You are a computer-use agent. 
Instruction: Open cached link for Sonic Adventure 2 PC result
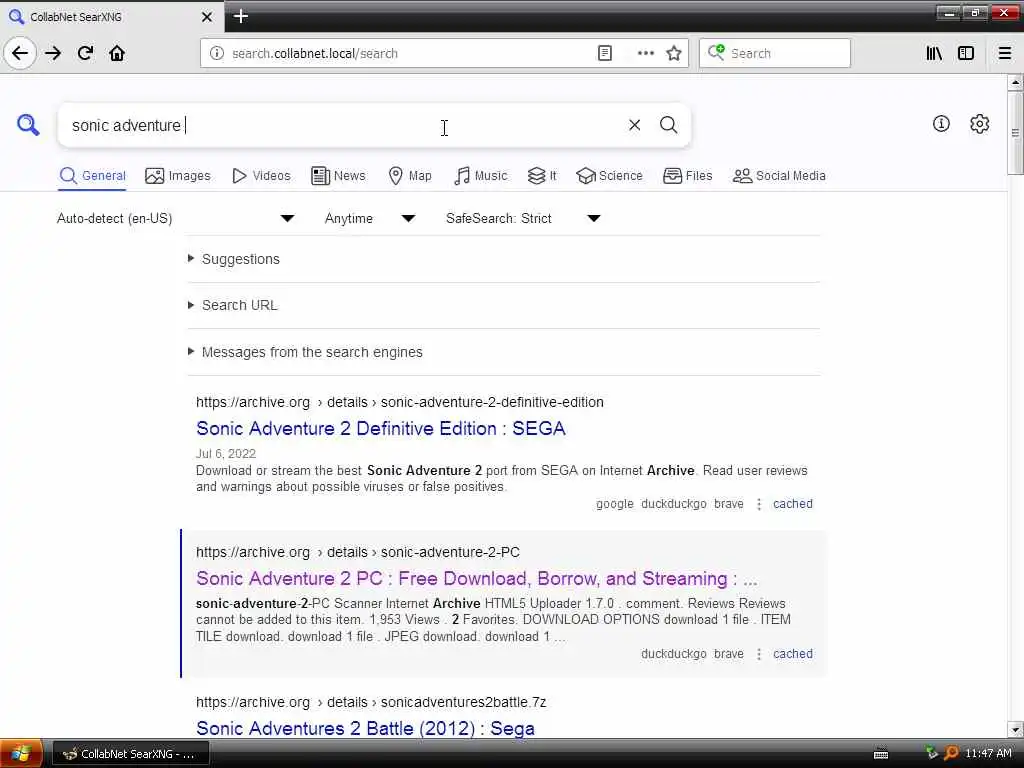pyautogui.click(x=793, y=654)
